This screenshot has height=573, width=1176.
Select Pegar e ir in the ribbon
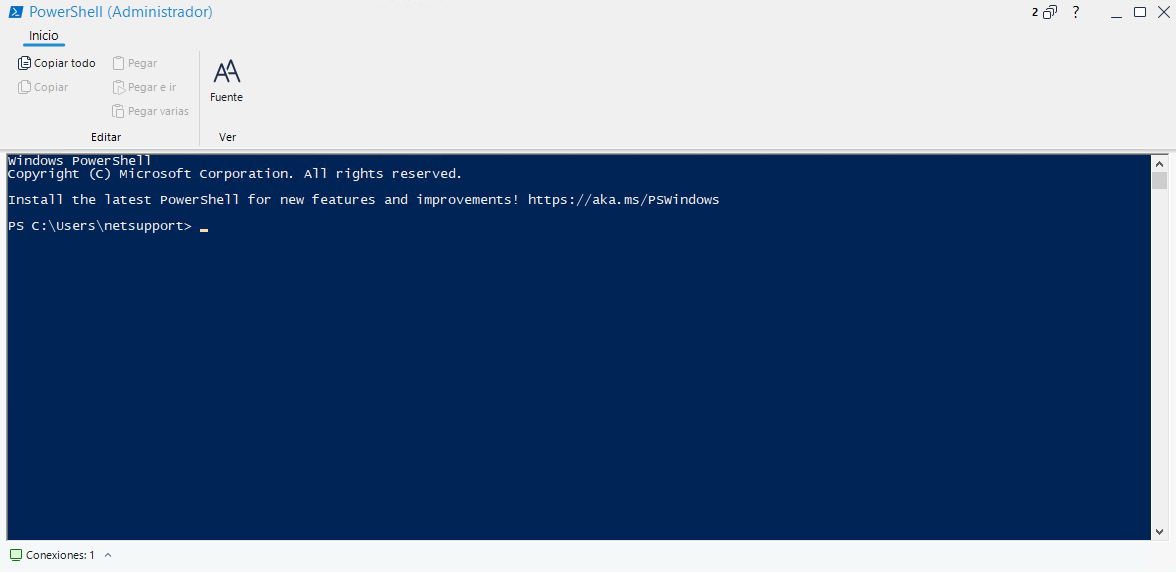[x=144, y=87]
